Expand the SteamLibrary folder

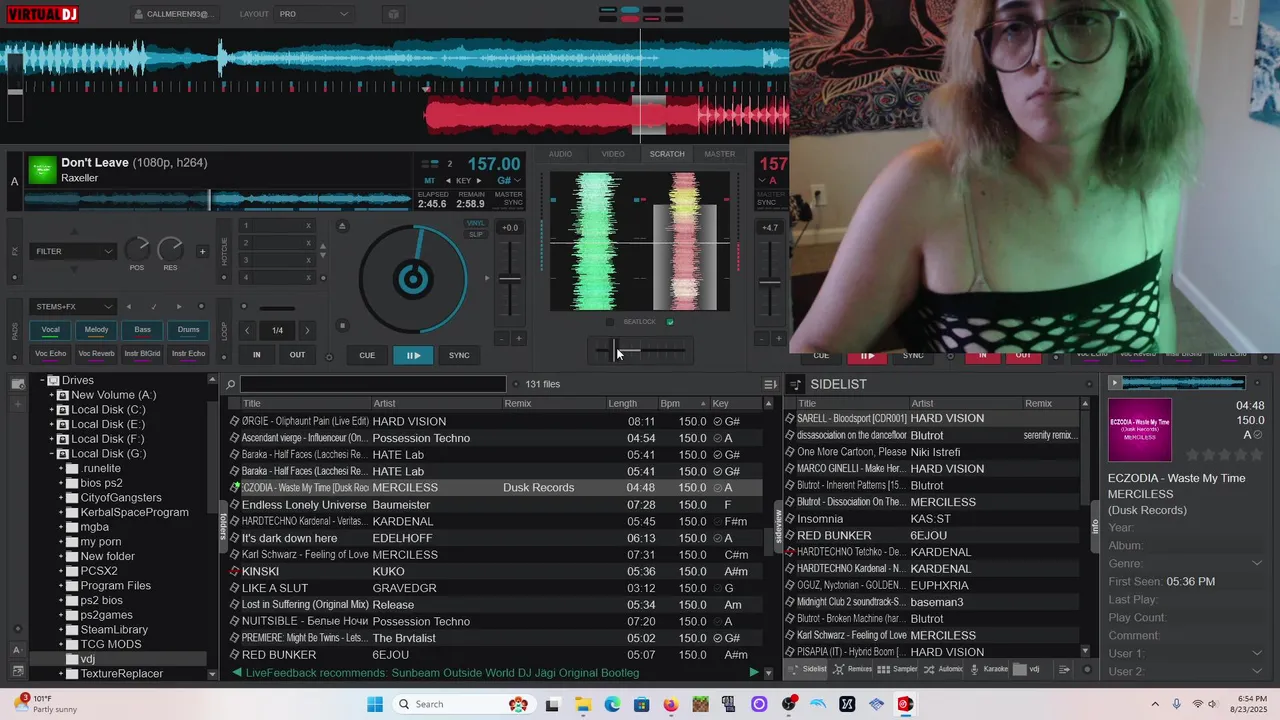[x=61, y=630]
